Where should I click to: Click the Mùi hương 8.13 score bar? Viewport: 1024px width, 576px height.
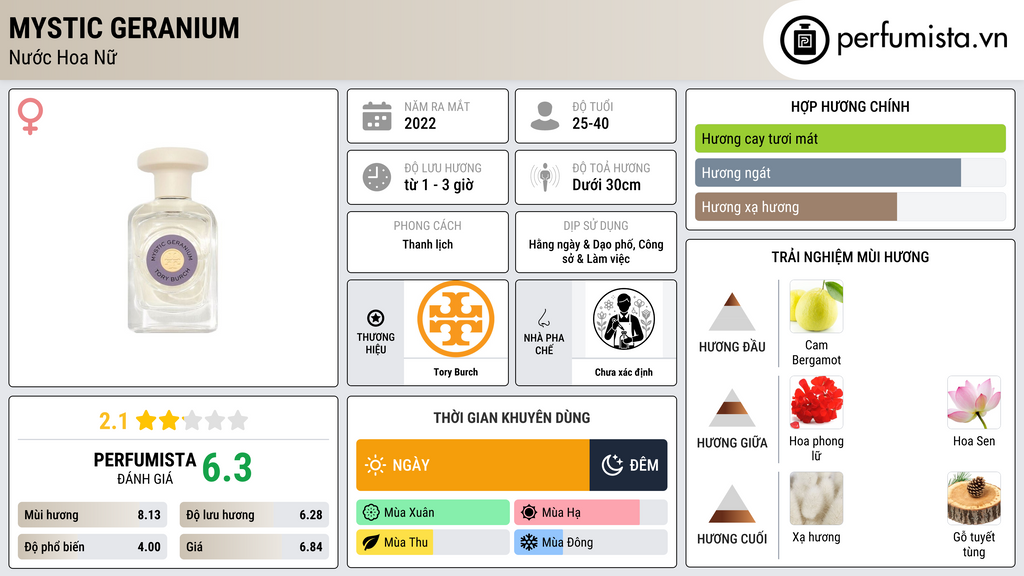pos(93,515)
